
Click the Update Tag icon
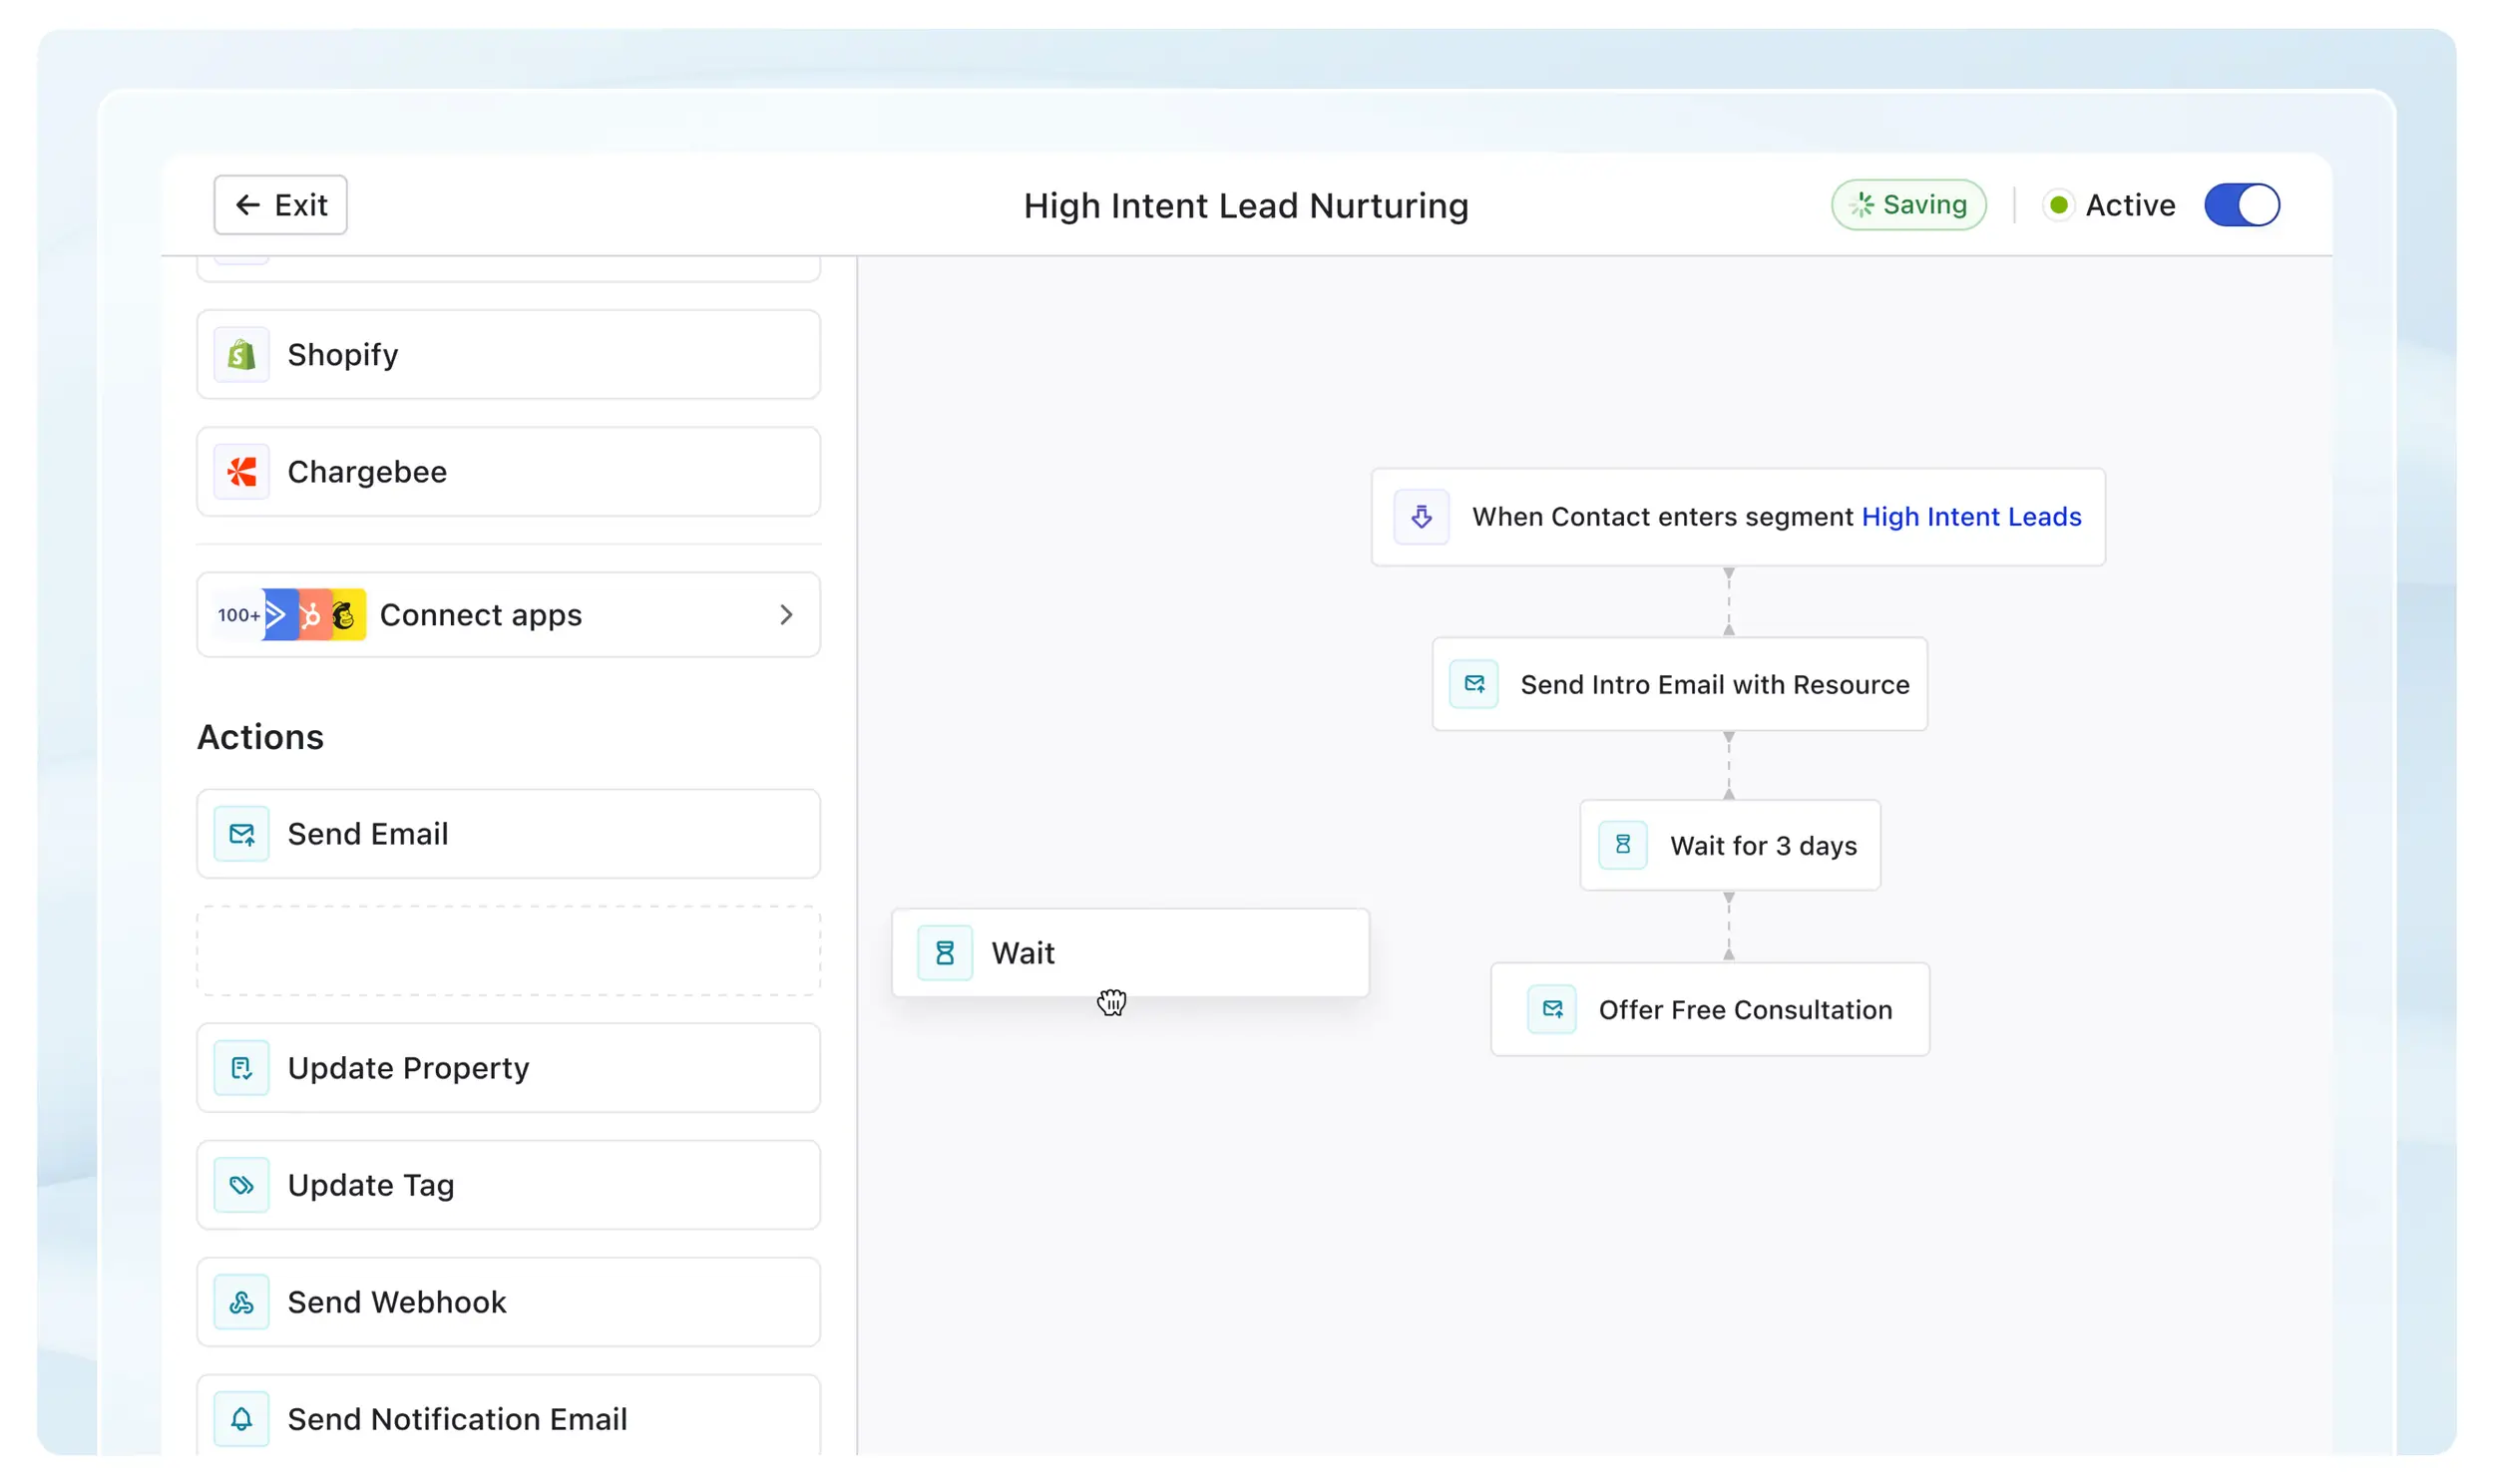(241, 1184)
